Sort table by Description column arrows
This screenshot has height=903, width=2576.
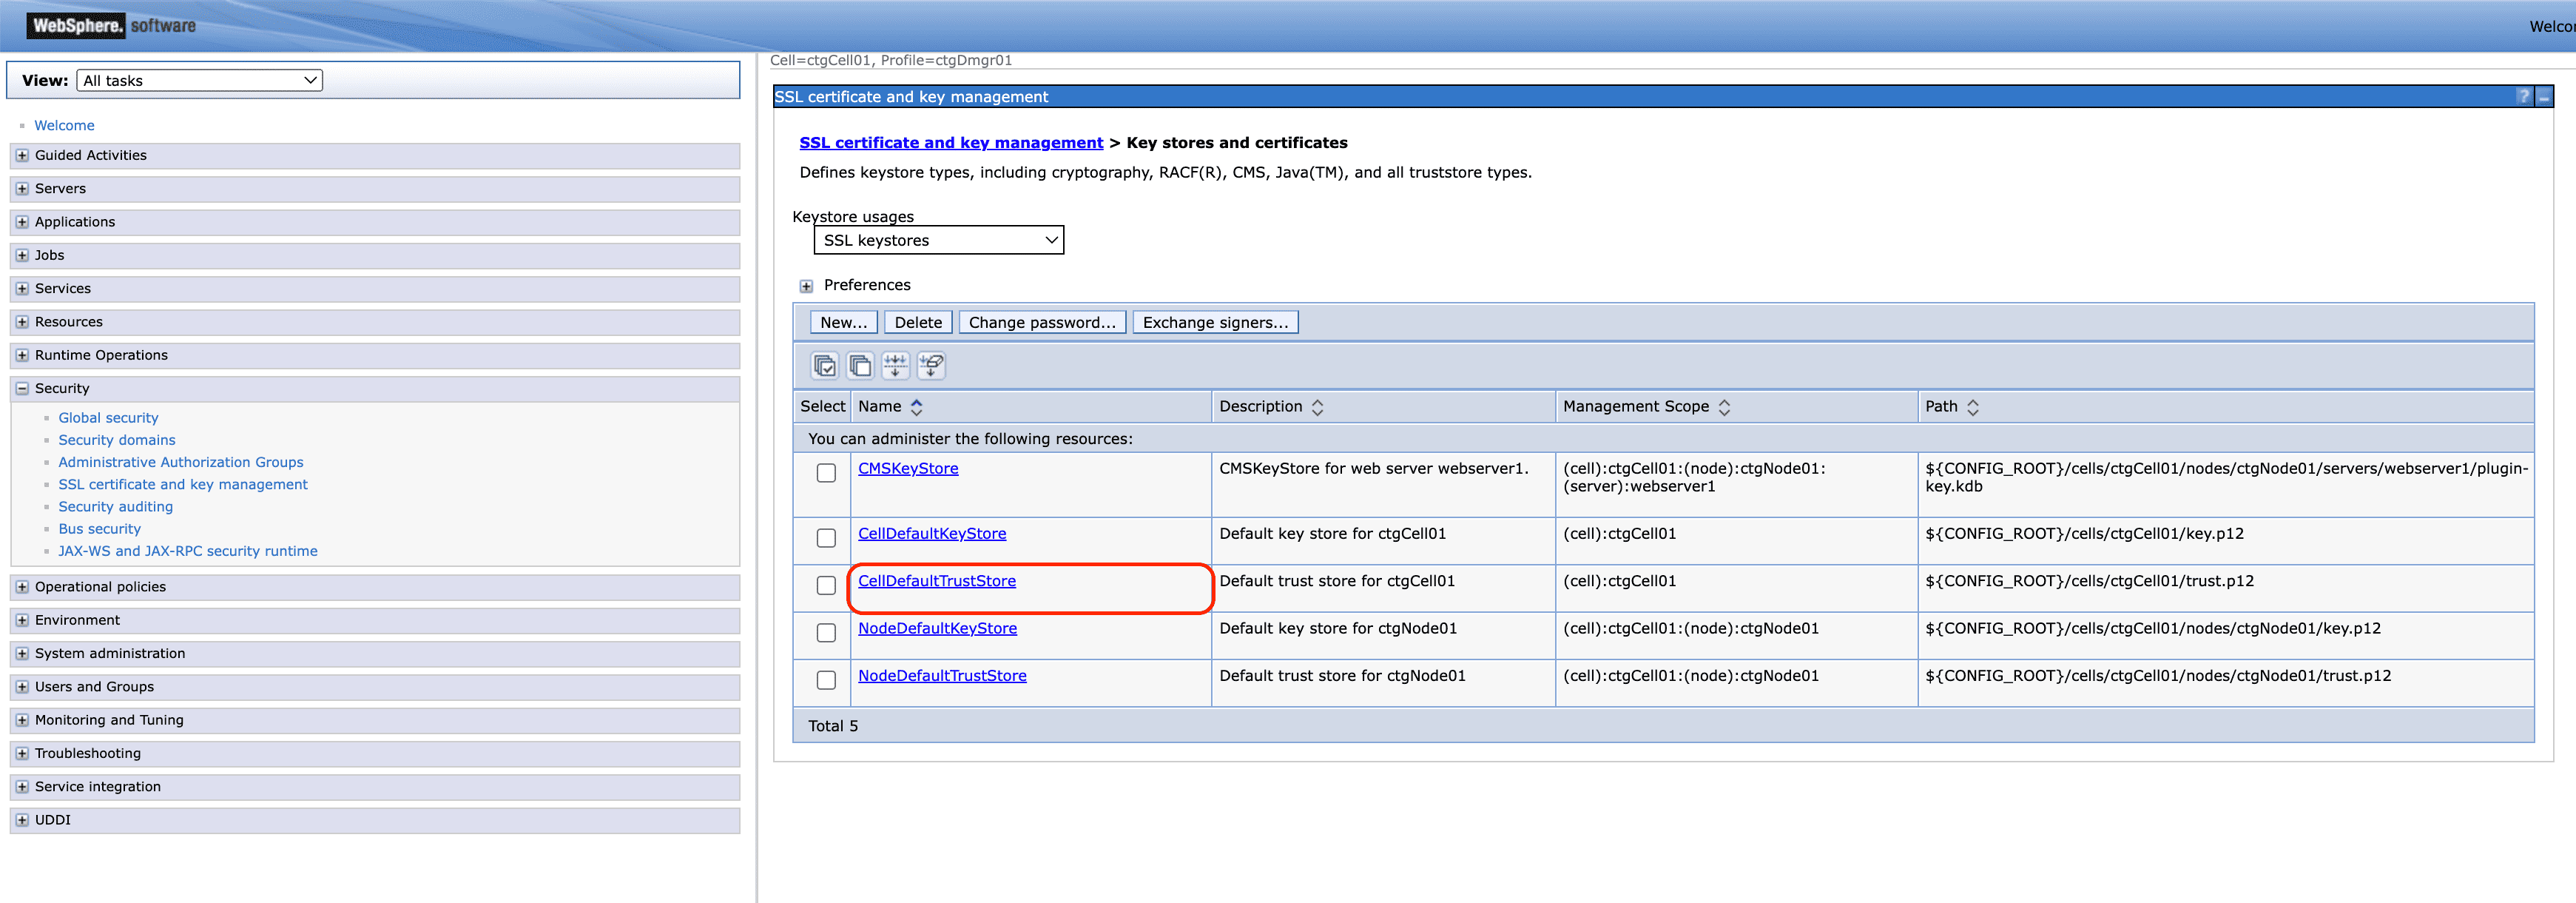point(1317,407)
